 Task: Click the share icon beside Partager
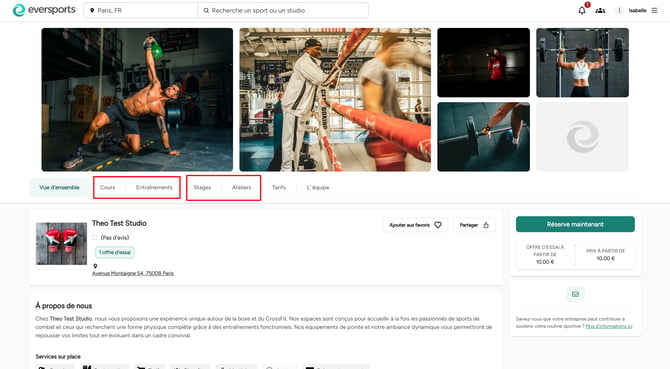(x=486, y=225)
